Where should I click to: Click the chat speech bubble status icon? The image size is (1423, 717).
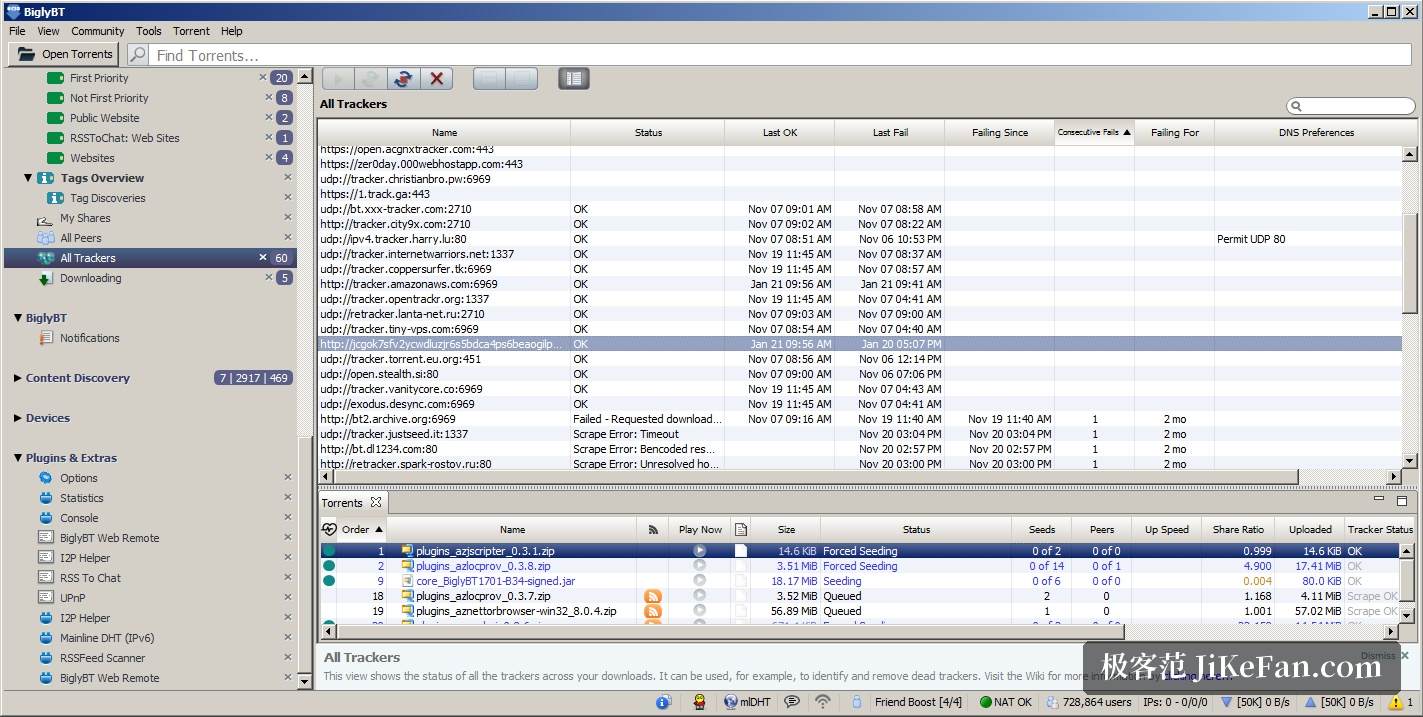tap(792, 702)
